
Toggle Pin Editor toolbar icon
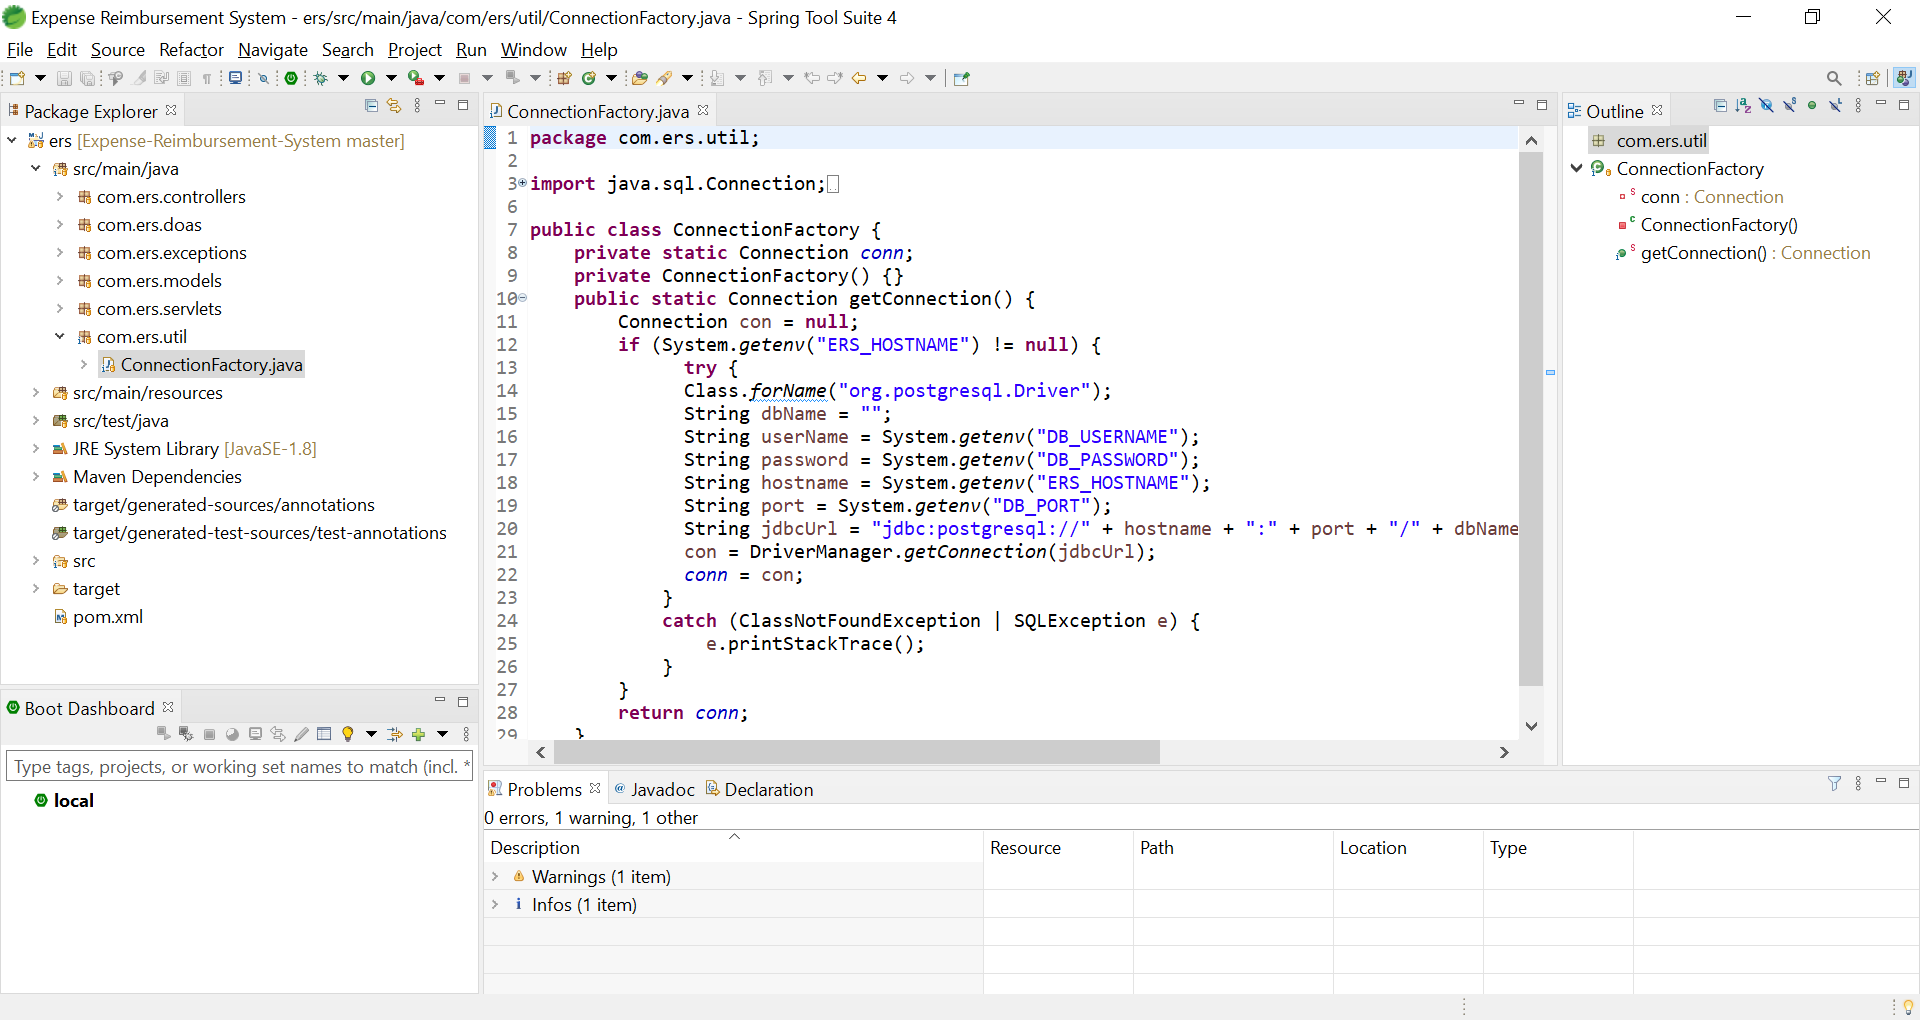point(961,78)
